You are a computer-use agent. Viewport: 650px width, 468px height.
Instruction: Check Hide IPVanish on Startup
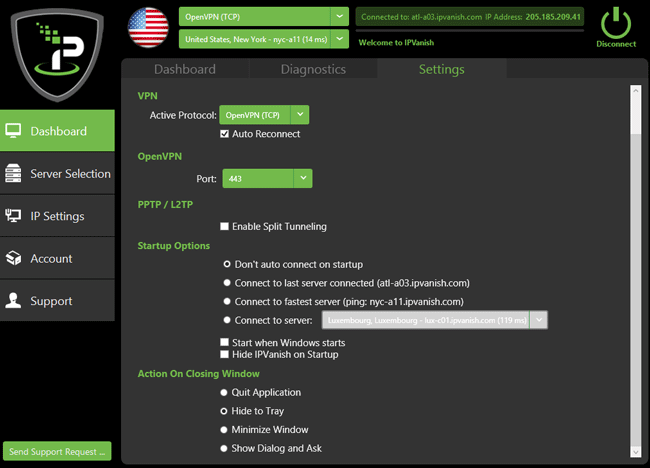(x=224, y=354)
